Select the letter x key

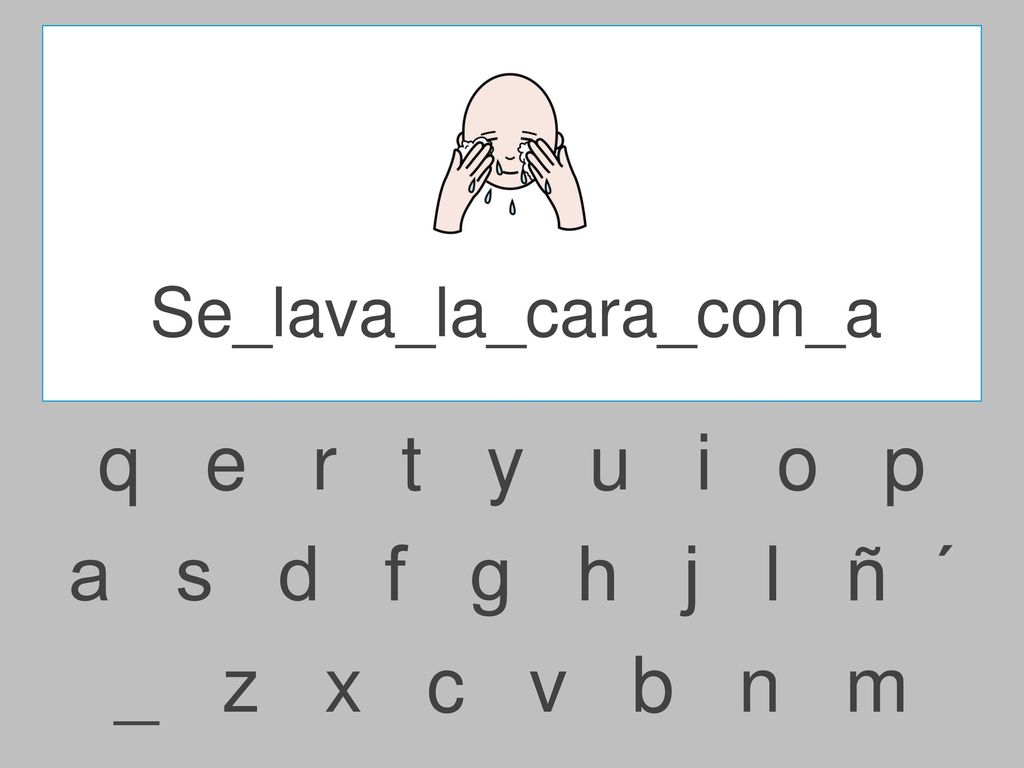343,690
